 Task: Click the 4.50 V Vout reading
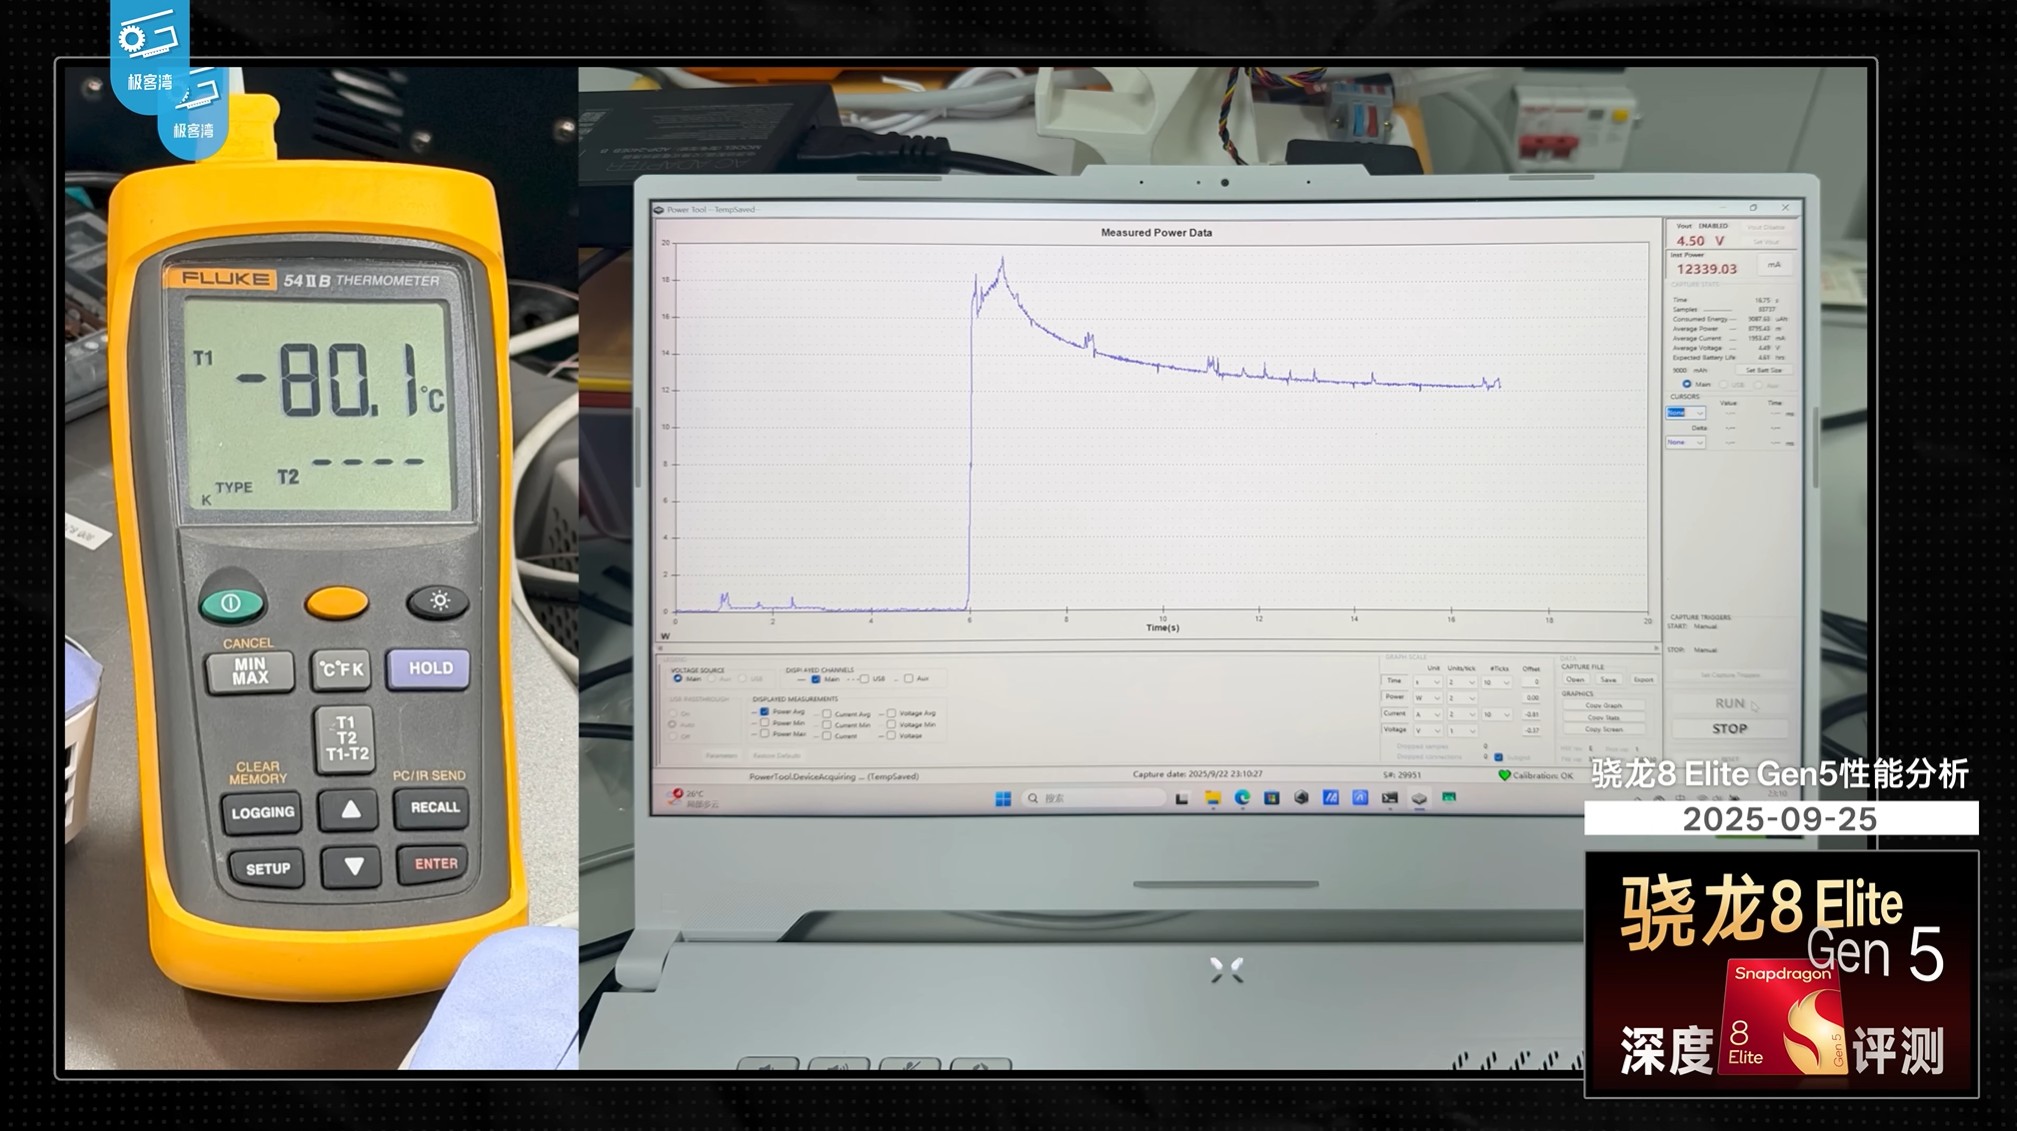click(x=1700, y=241)
